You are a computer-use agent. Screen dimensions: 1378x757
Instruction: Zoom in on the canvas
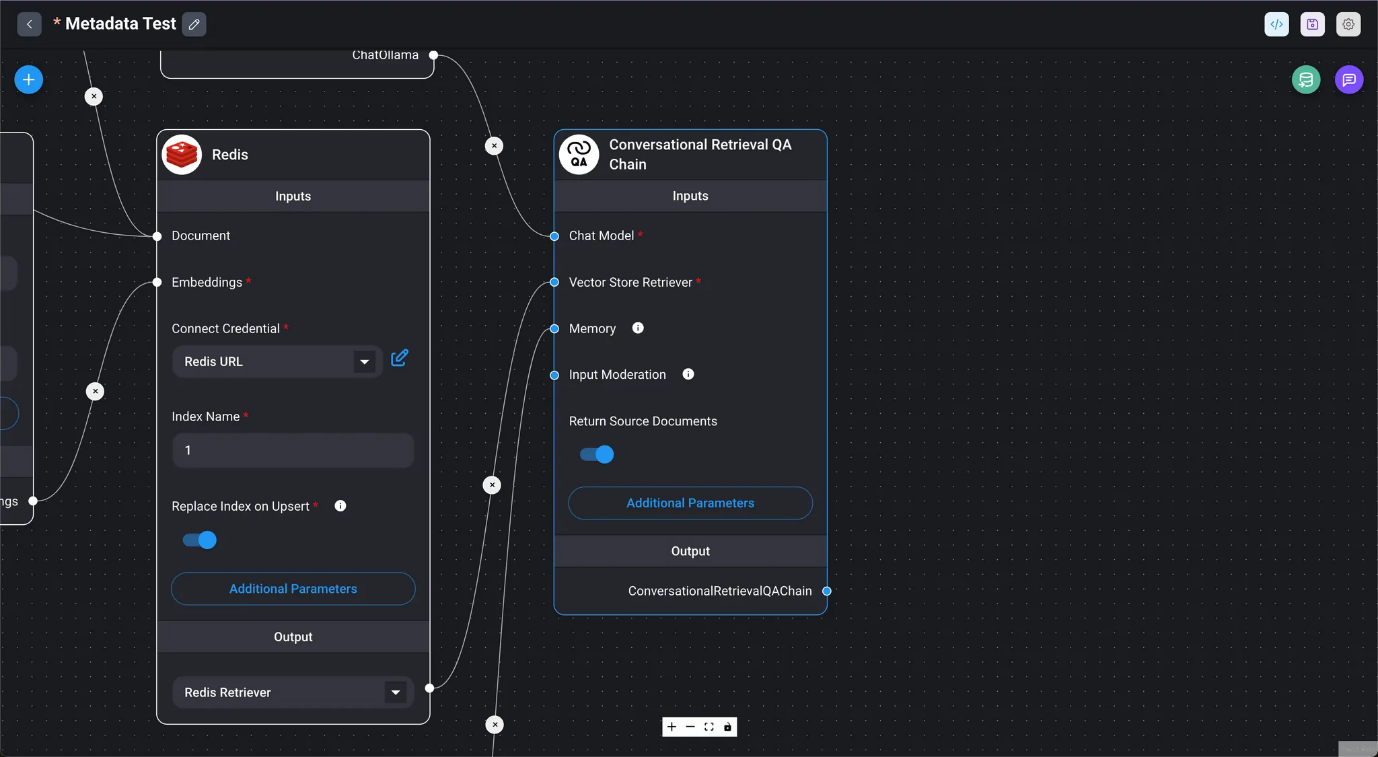(672, 727)
